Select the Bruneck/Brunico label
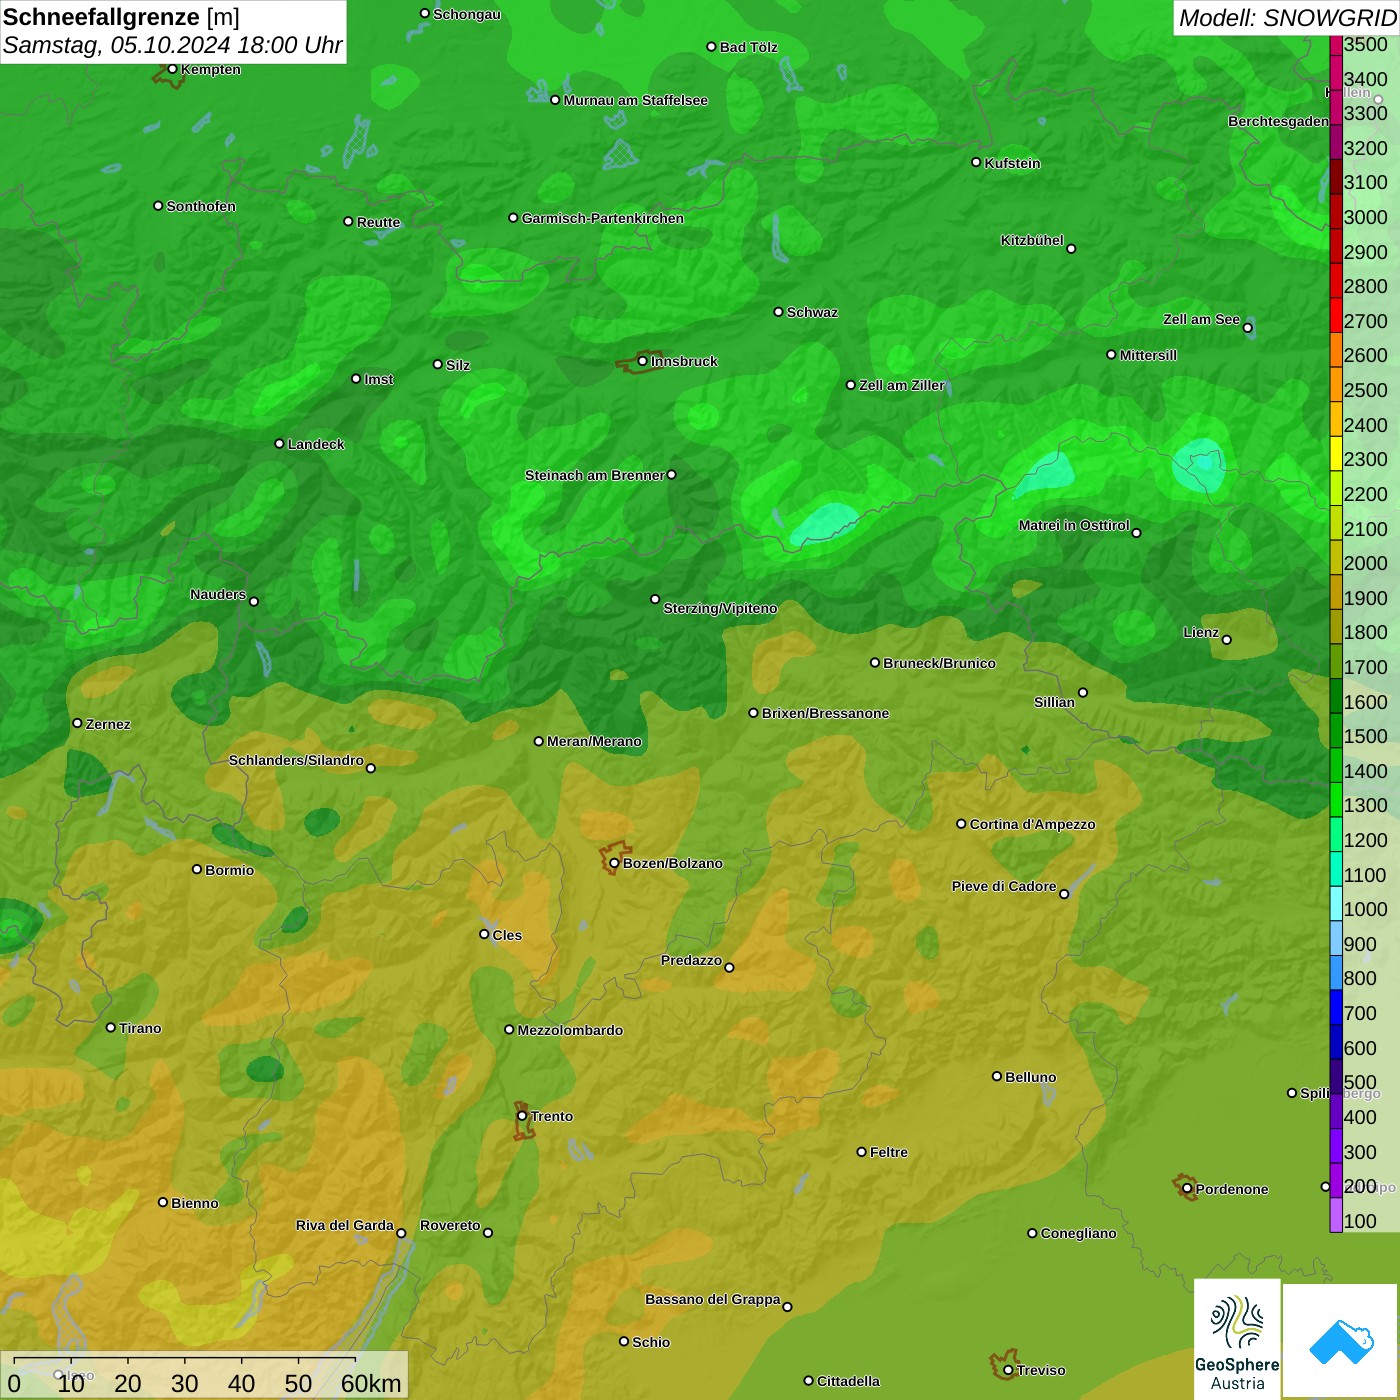 939,663
